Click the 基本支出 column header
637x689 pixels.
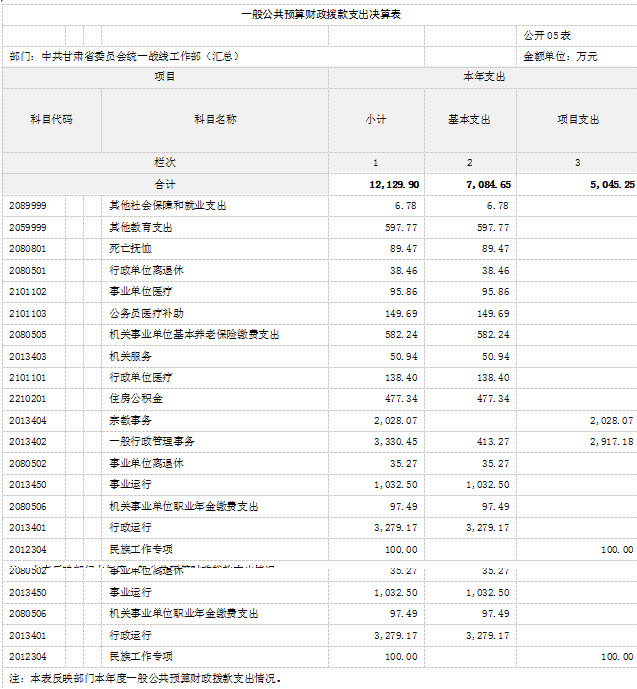pyautogui.click(x=469, y=120)
